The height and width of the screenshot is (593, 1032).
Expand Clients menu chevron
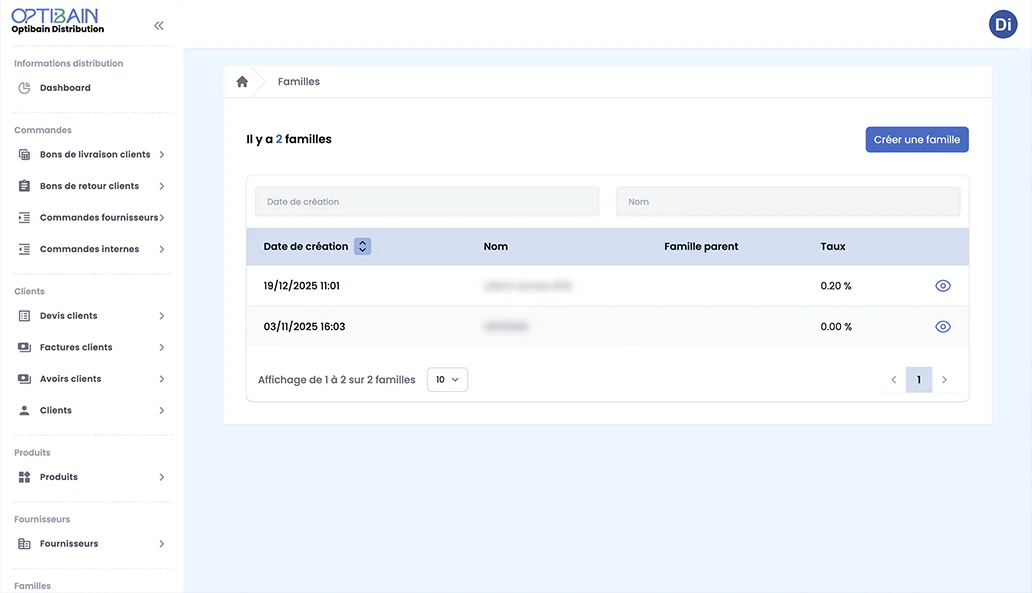(162, 411)
